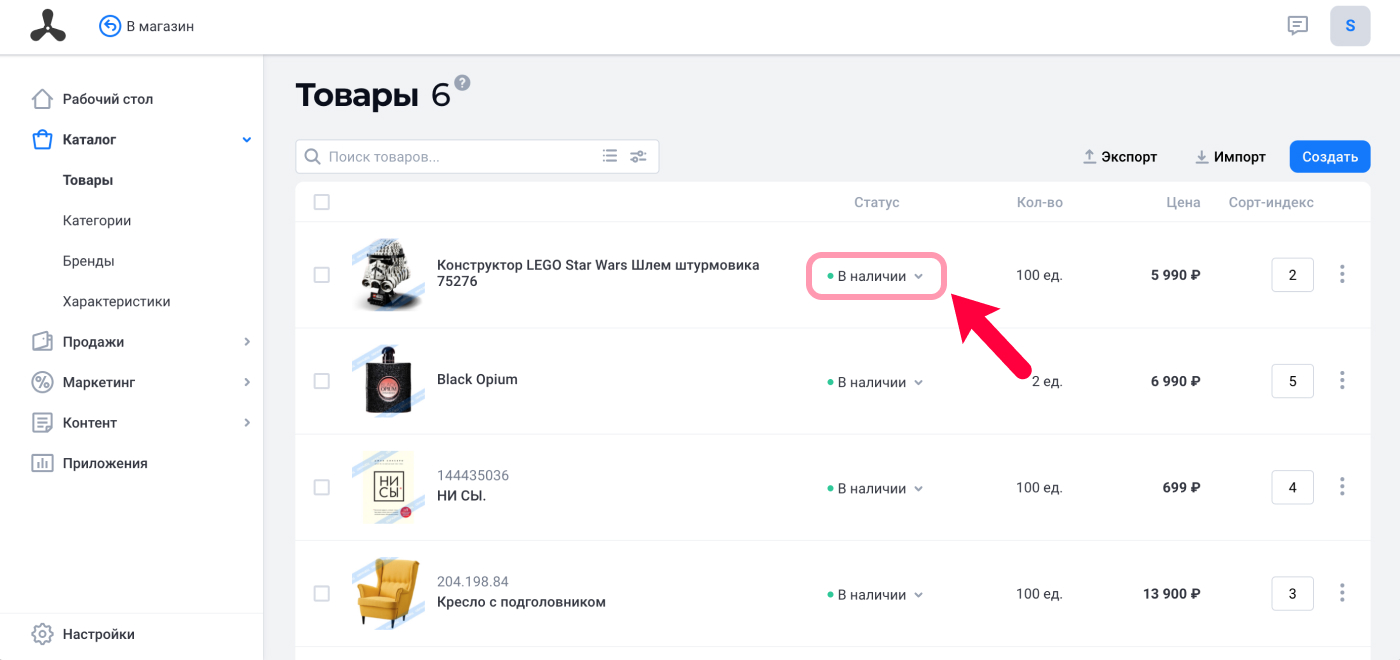The height and width of the screenshot is (660, 1400).
Task: Open more options for LEGO Star Wars row
Action: (1342, 274)
